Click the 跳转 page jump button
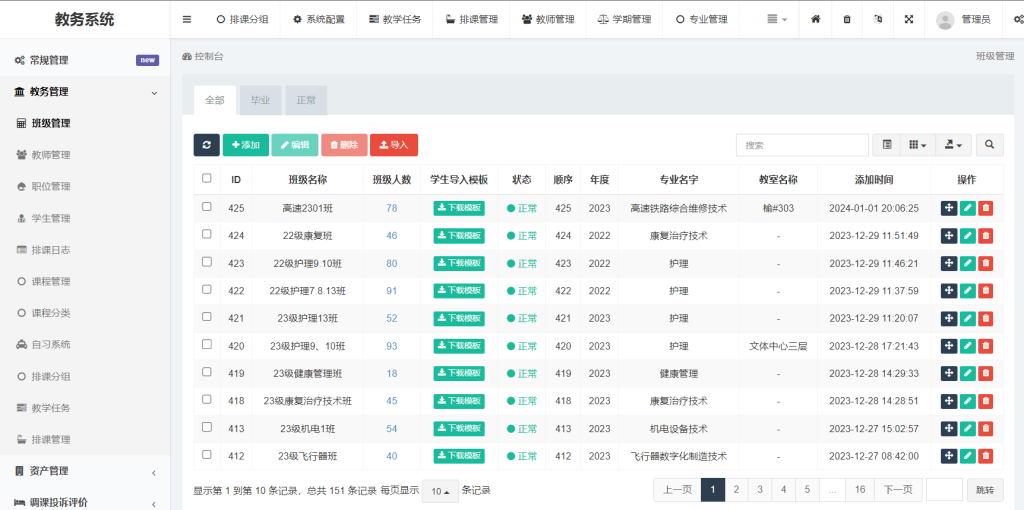Screen dimensions: 1024x510 click(985, 489)
